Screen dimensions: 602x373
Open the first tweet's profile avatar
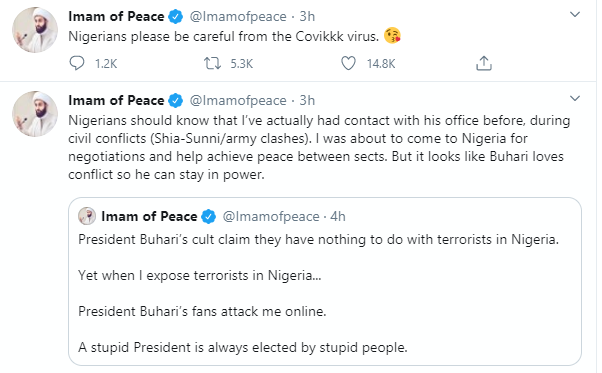(35, 30)
